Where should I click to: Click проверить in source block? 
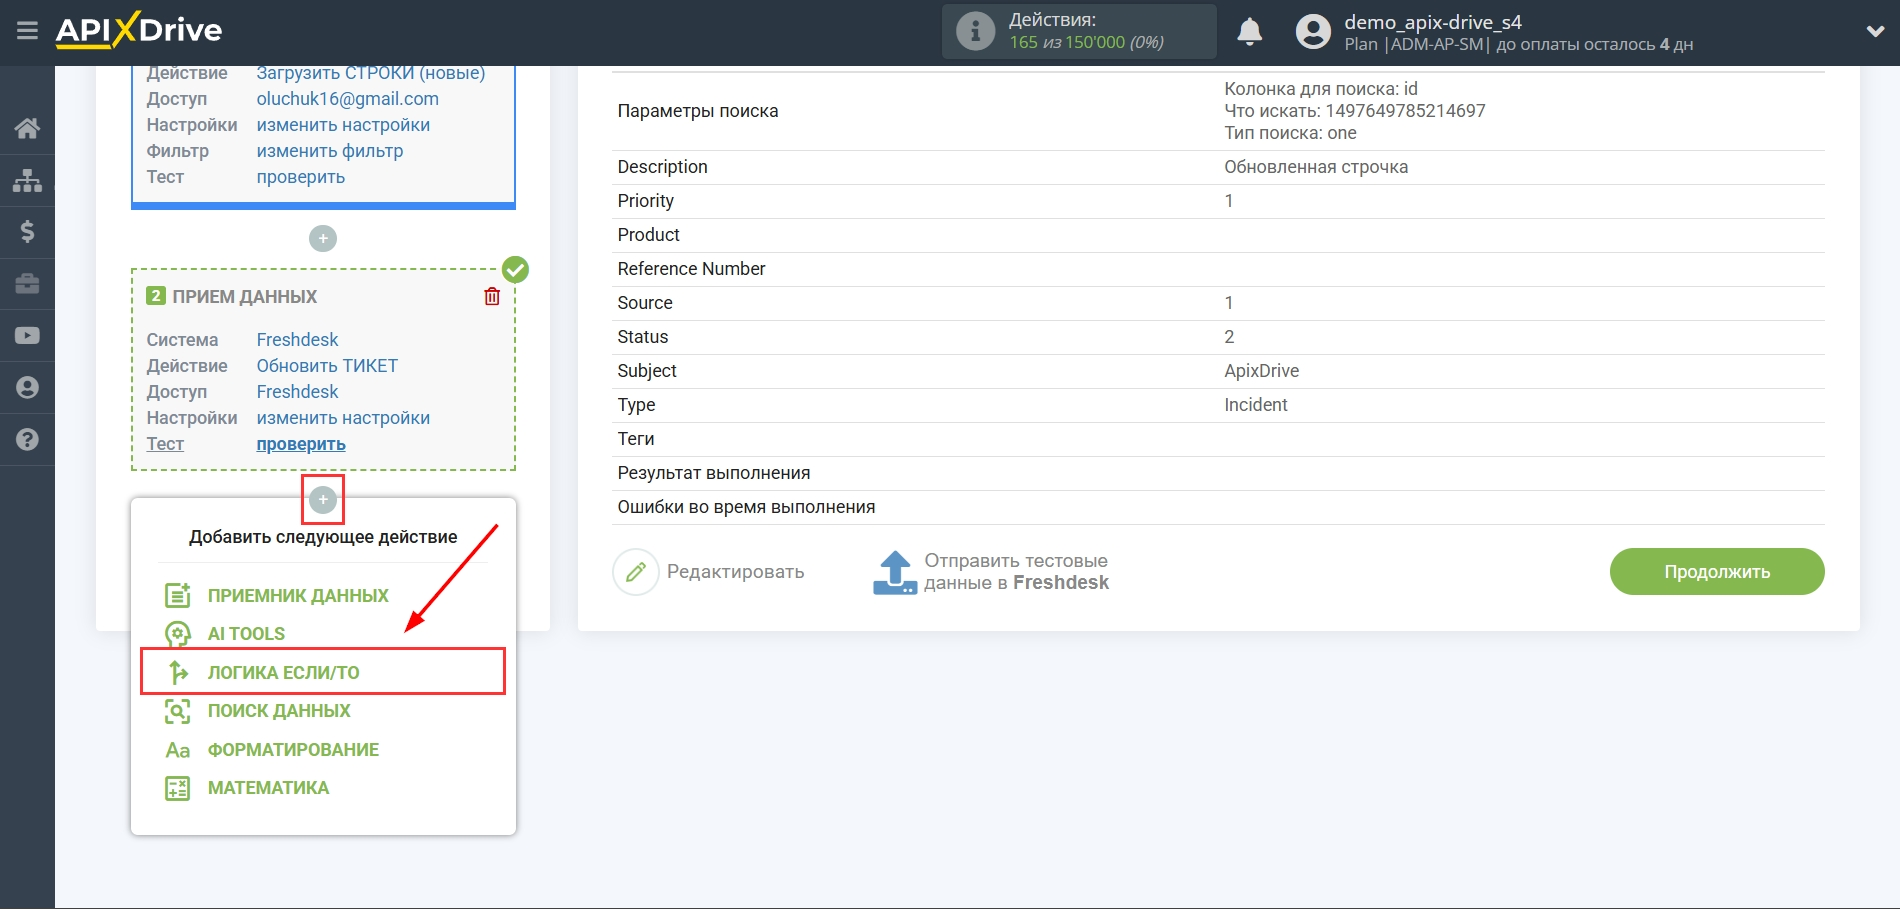(x=300, y=177)
